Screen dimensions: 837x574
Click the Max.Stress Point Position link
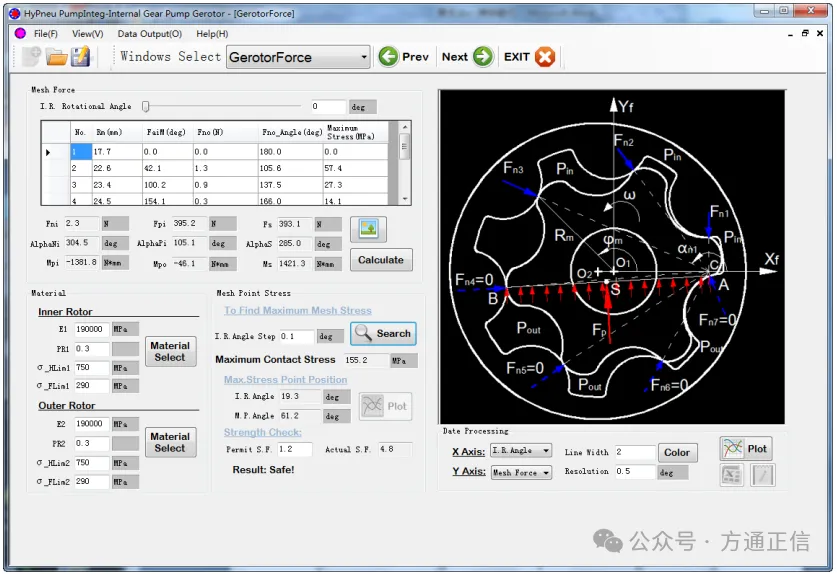[x=286, y=380]
